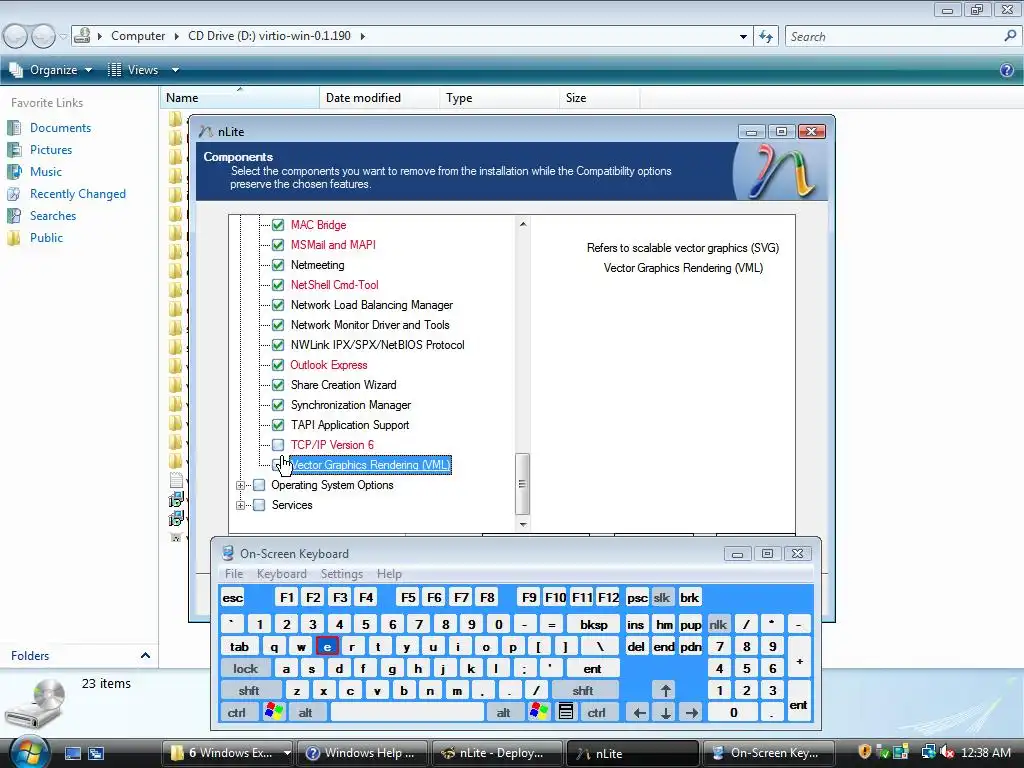
Task: Click the security shield tray icon
Action: click(865, 752)
